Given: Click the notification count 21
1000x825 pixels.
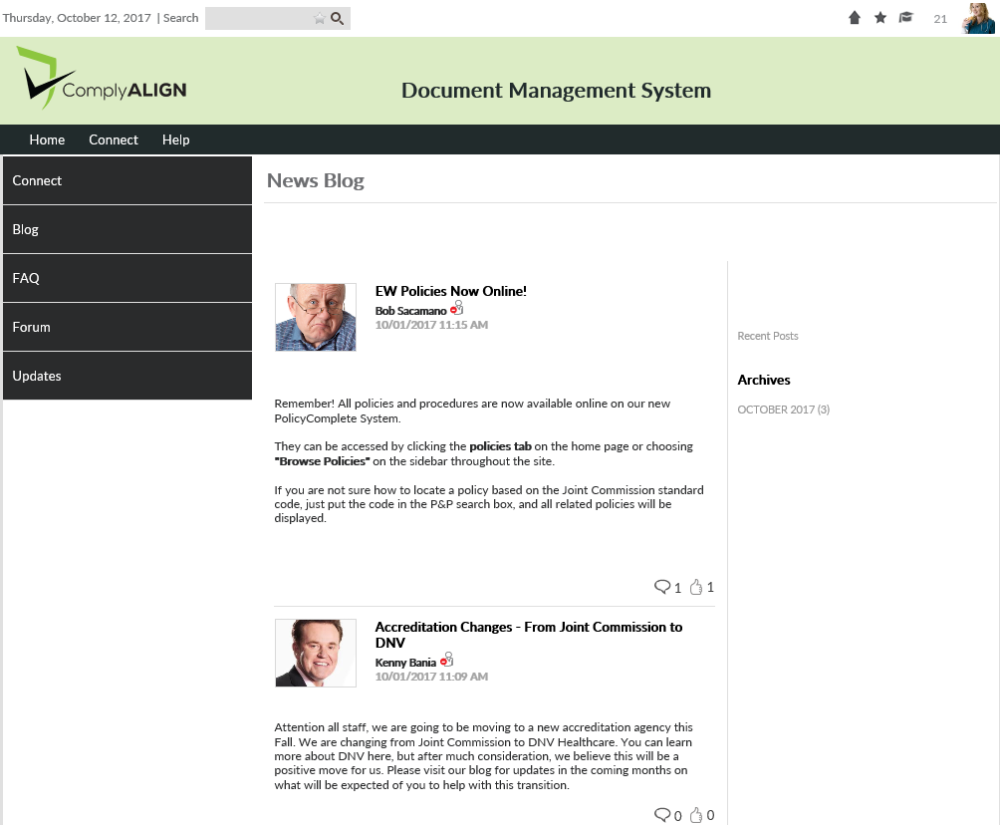Looking at the screenshot, I should point(940,19).
